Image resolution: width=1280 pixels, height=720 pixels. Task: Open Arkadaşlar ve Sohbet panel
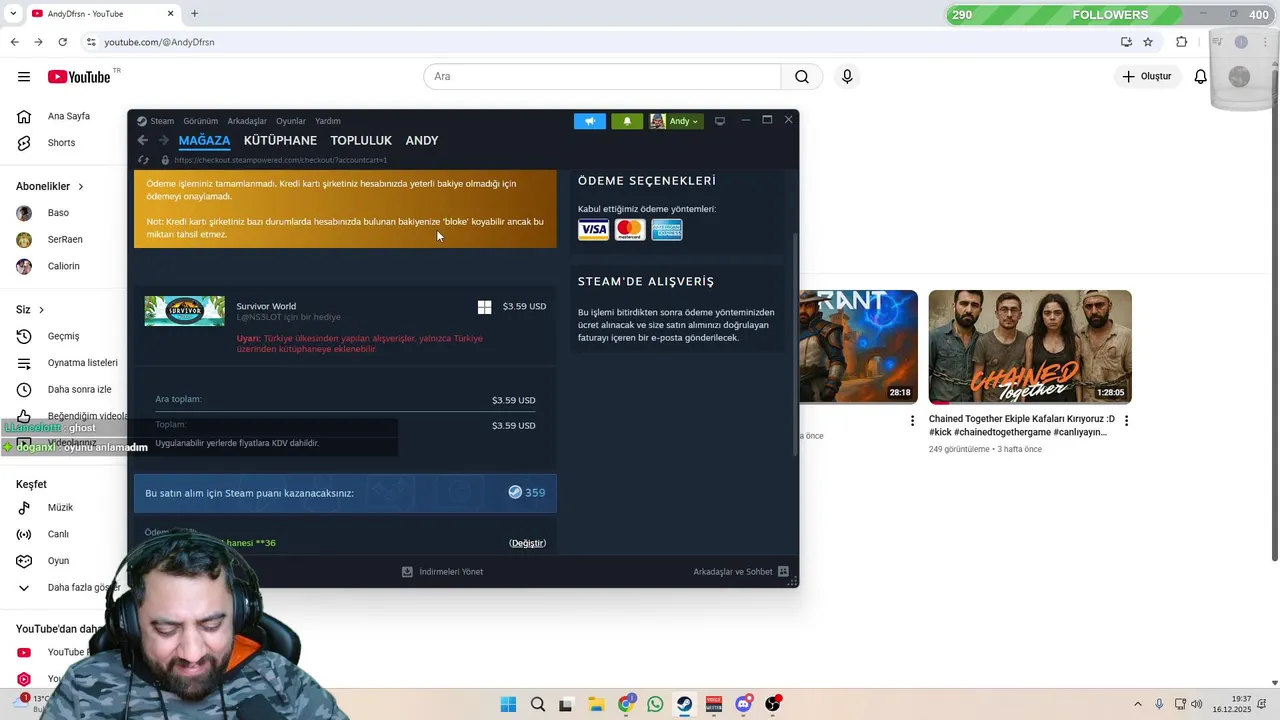[x=741, y=572]
